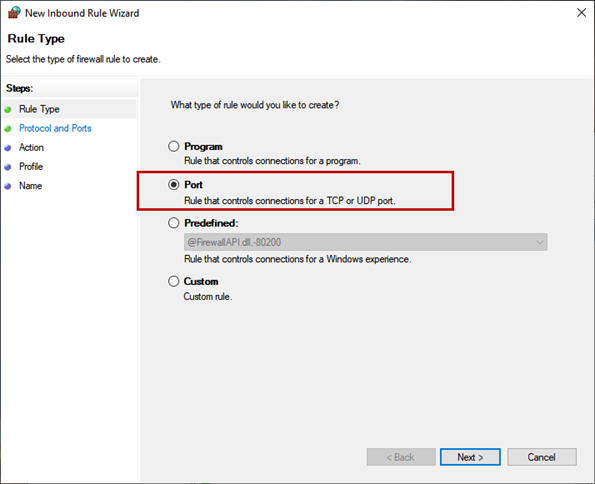Go to the Protocol and Ports step
The height and width of the screenshot is (484, 595).
tap(55, 128)
